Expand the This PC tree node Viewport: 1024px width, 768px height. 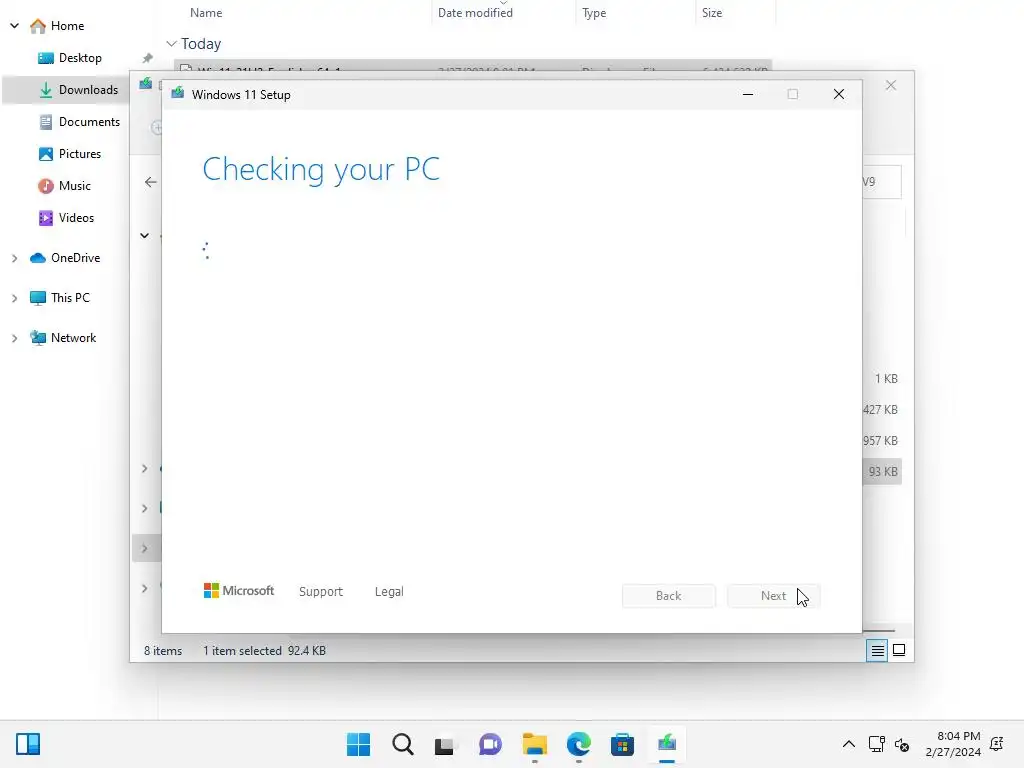click(x=14, y=298)
